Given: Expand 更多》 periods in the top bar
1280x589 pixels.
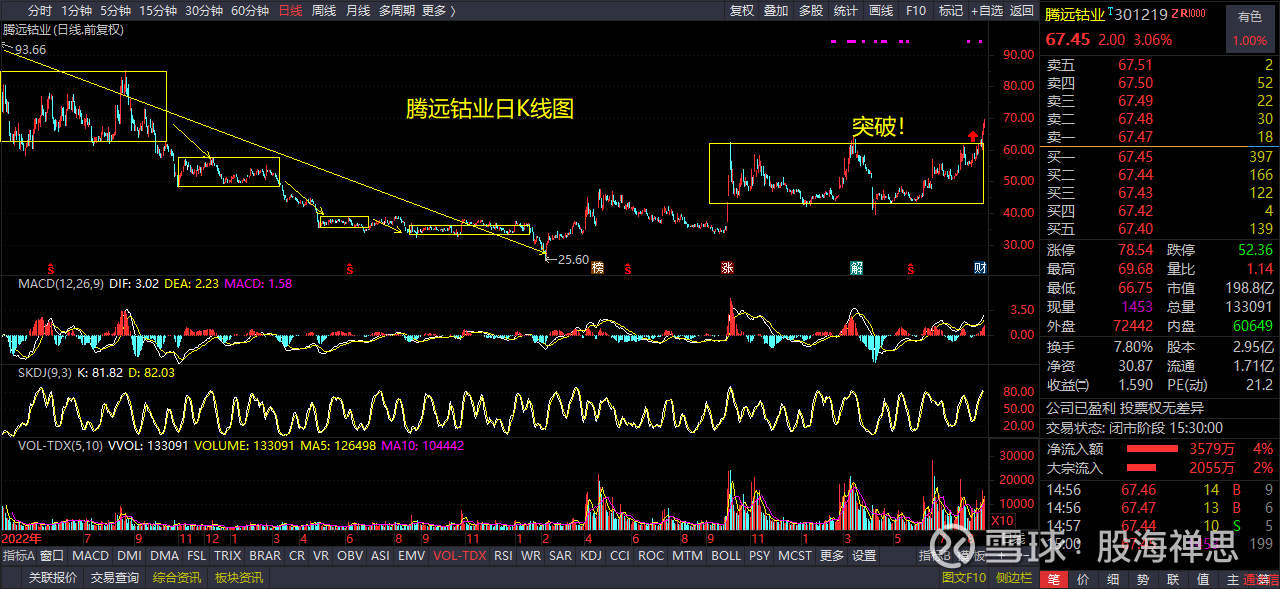Looking at the screenshot, I should [439, 11].
